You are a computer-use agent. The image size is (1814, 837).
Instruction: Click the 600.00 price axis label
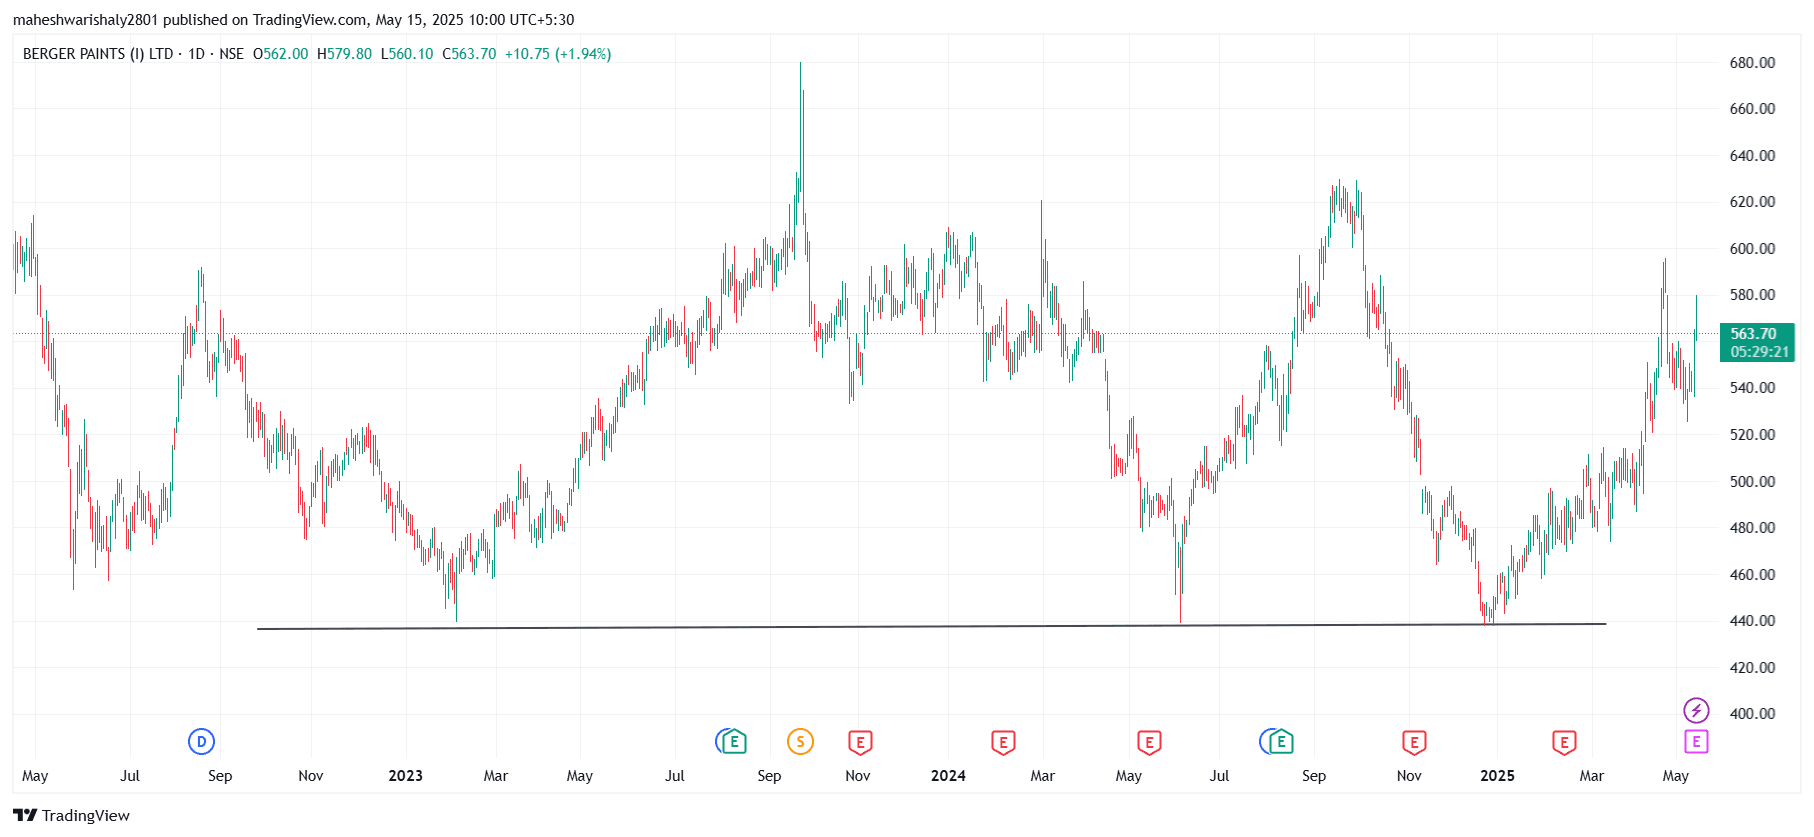[x=1752, y=249]
